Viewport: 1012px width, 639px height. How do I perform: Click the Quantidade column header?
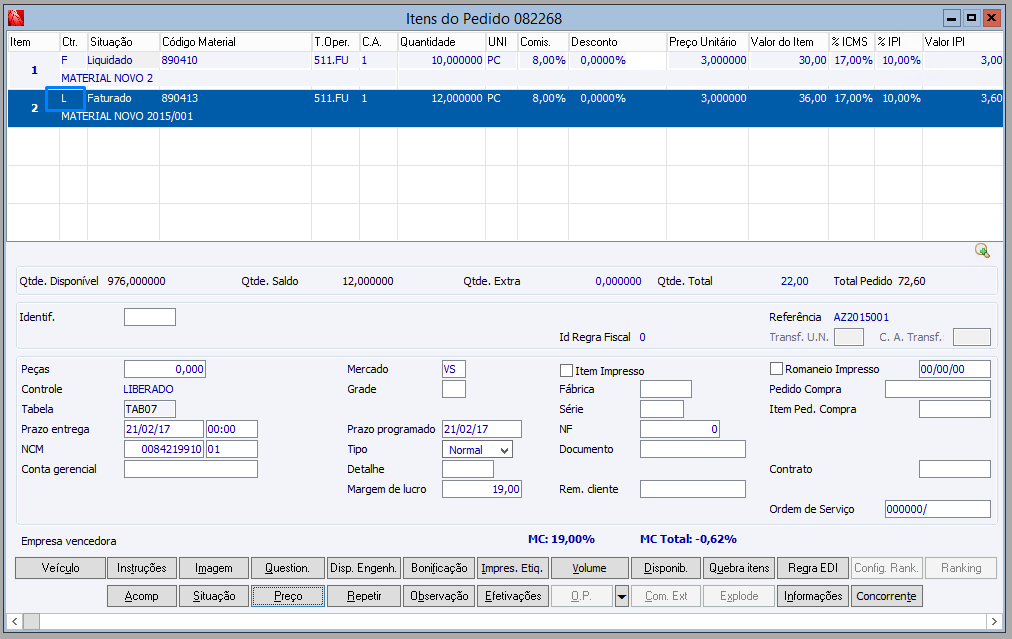click(x=440, y=42)
